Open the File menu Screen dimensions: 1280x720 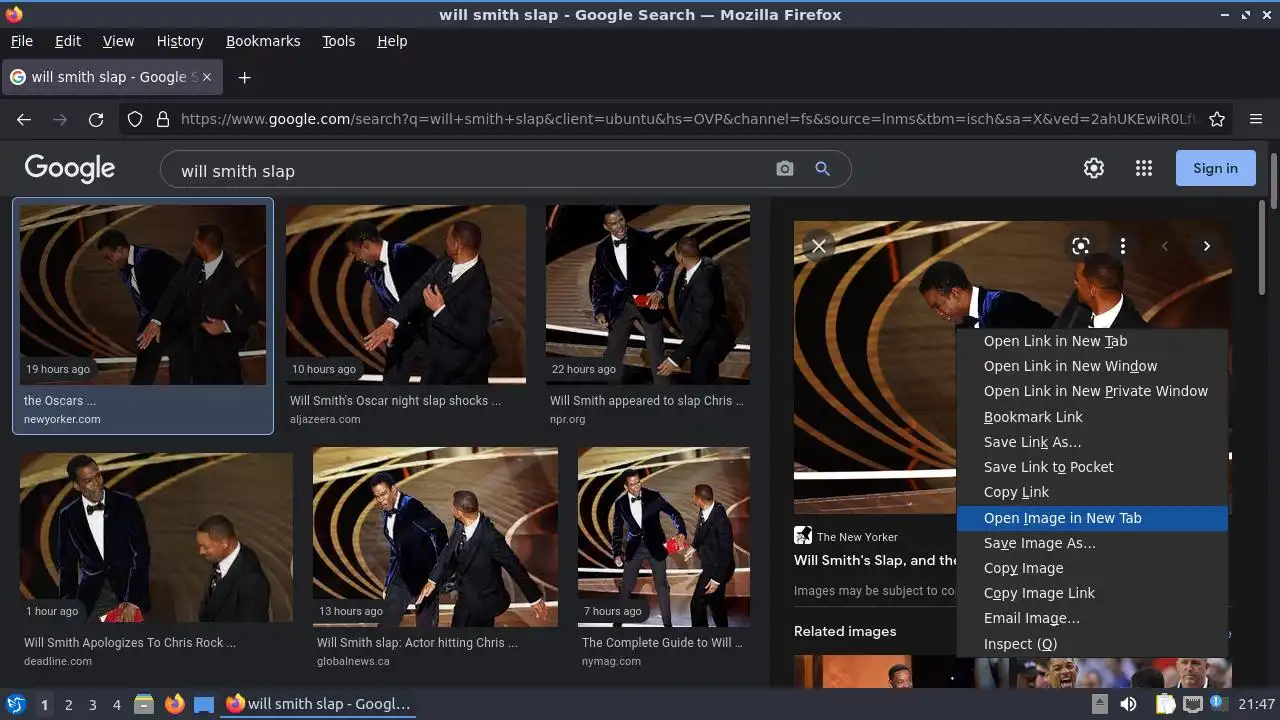click(21, 41)
